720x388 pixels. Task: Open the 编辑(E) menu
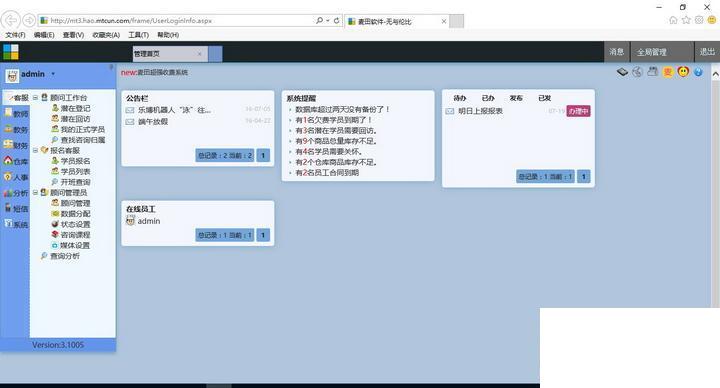[44, 35]
